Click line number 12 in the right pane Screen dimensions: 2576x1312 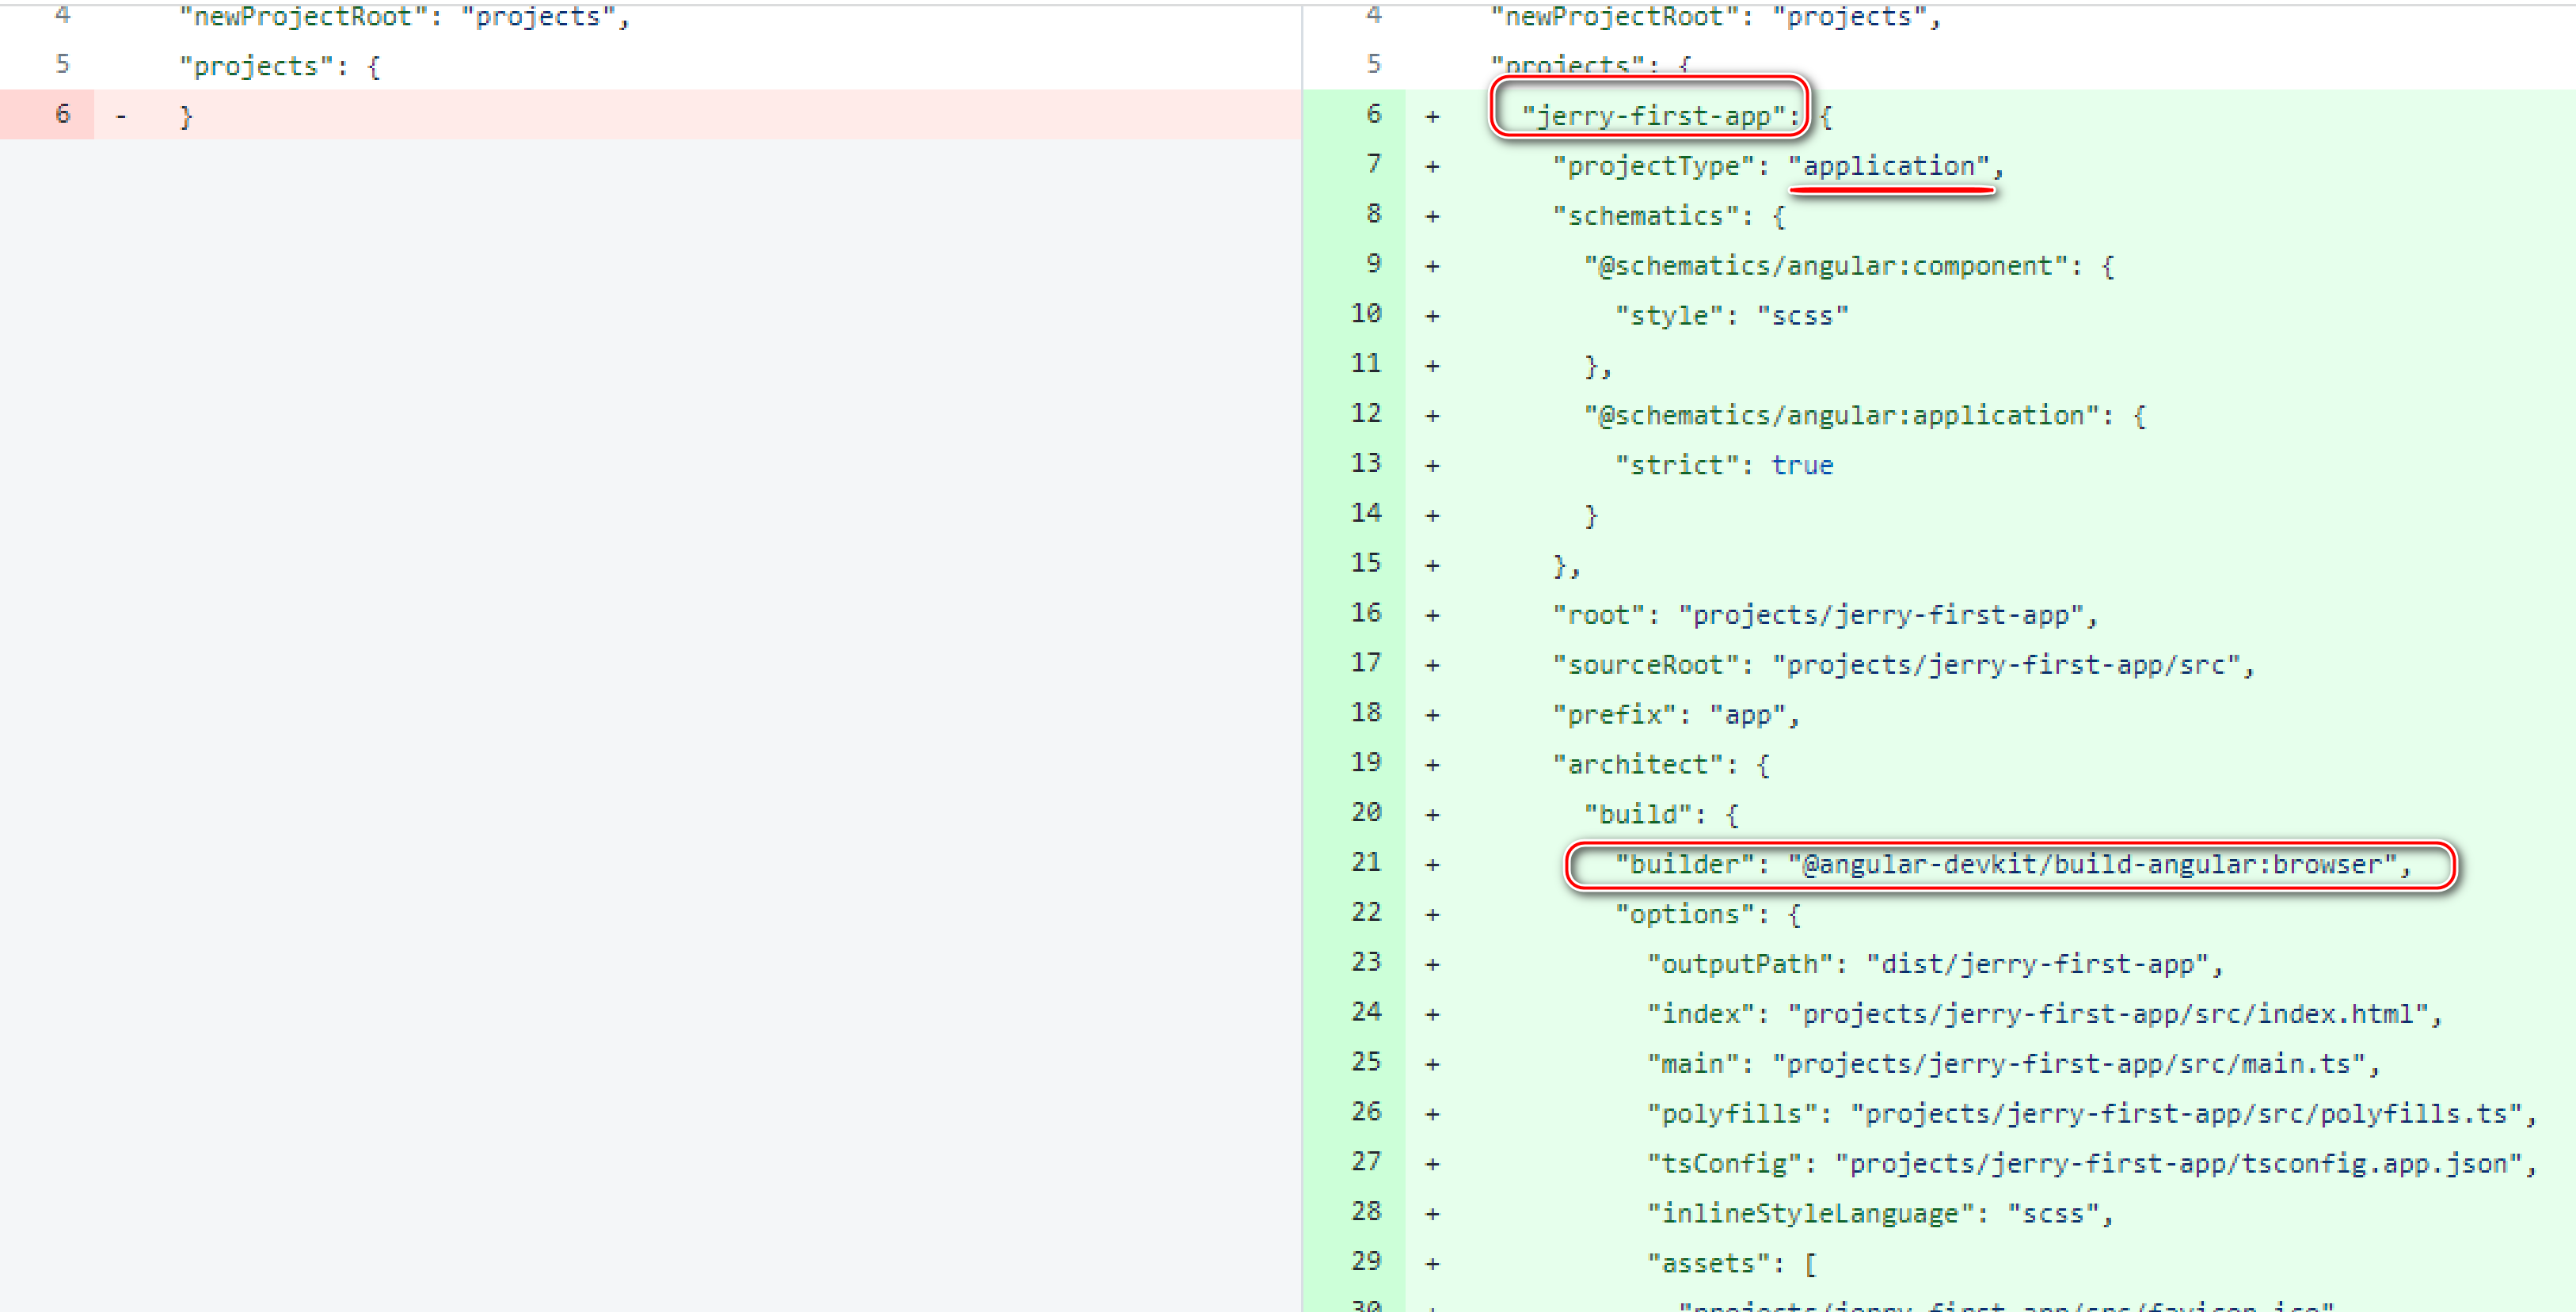click(1366, 413)
